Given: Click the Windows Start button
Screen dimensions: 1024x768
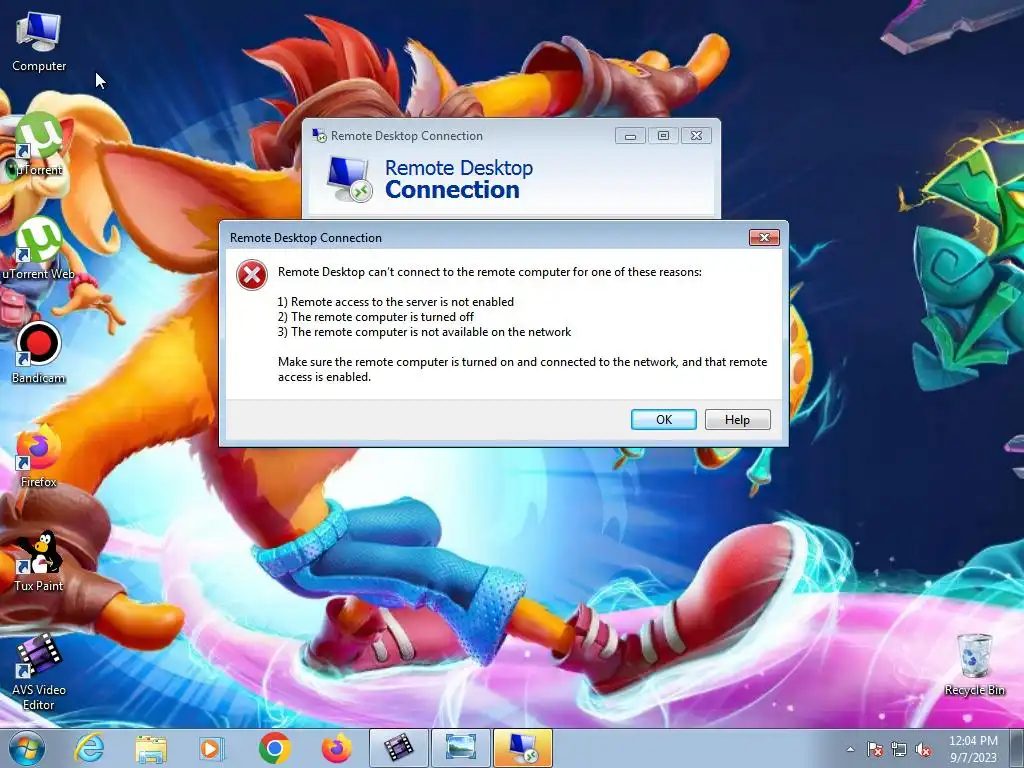Looking at the screenshot, I should point(27,748).
